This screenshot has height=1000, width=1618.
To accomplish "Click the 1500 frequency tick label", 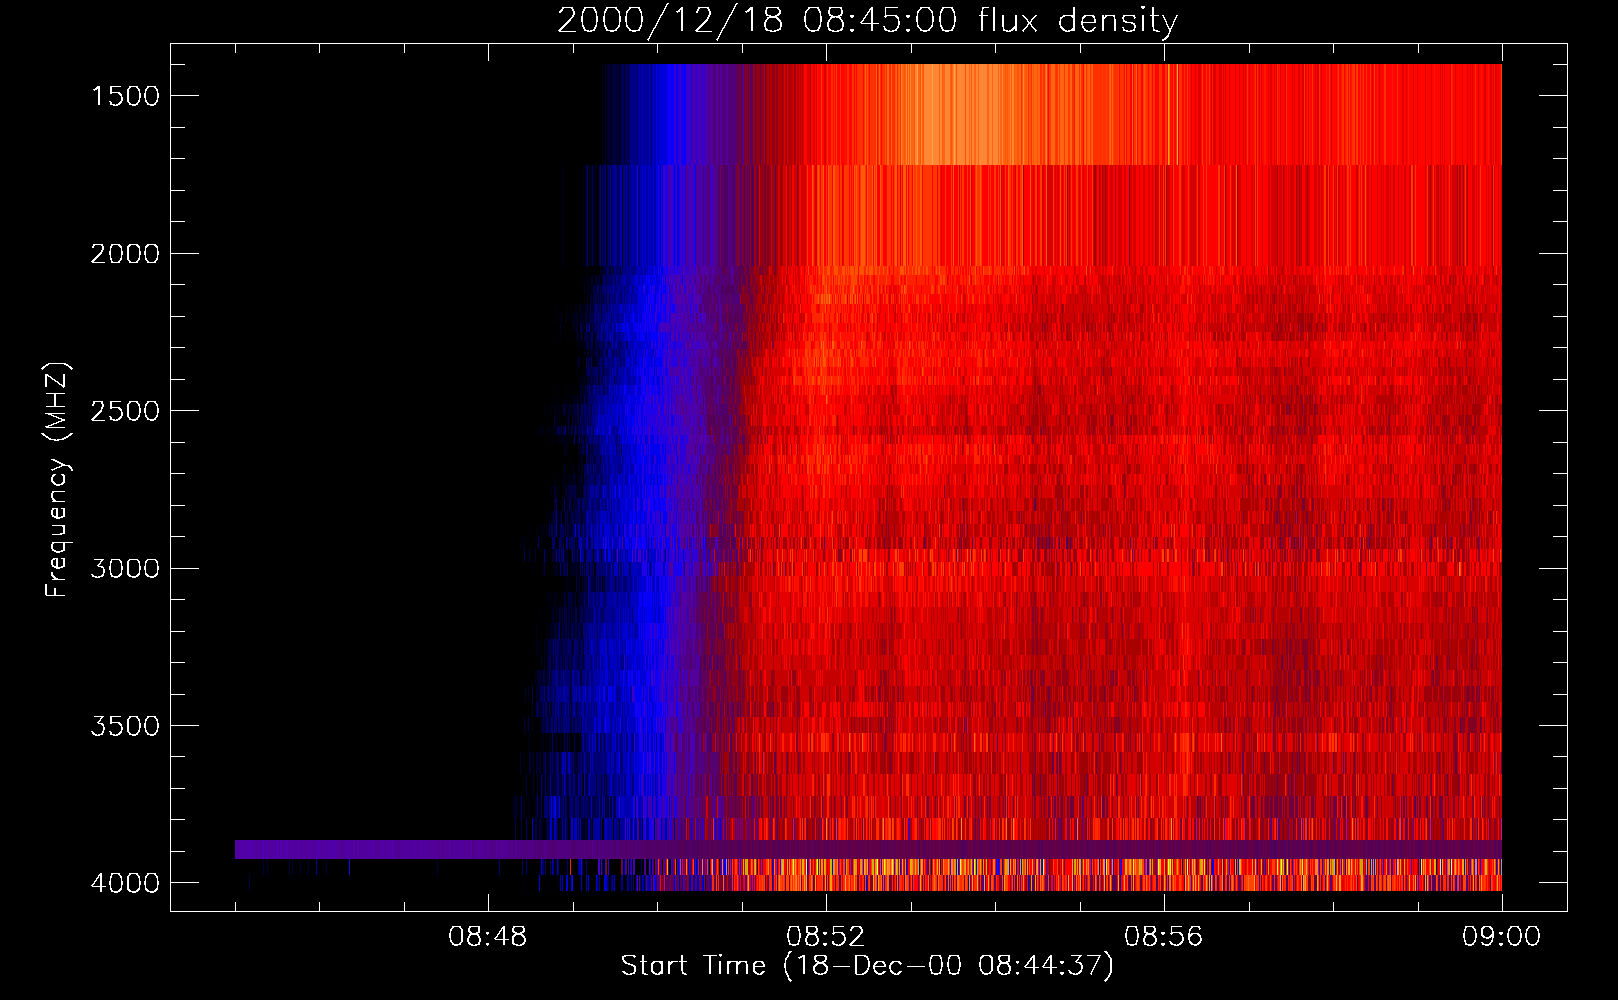I will (x=125, y=96).
